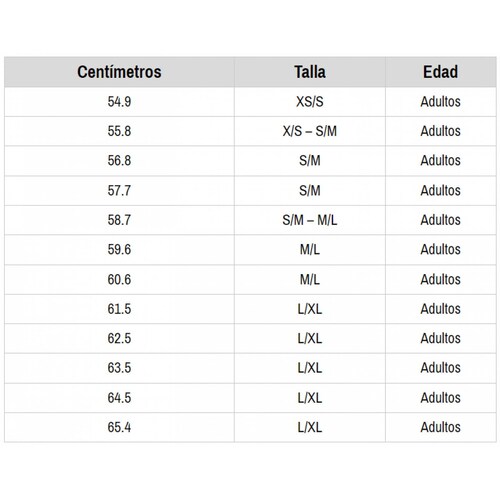Select M/L size in 60.6 row
This screenshot has height=500, width=500.
click(310, 280)
